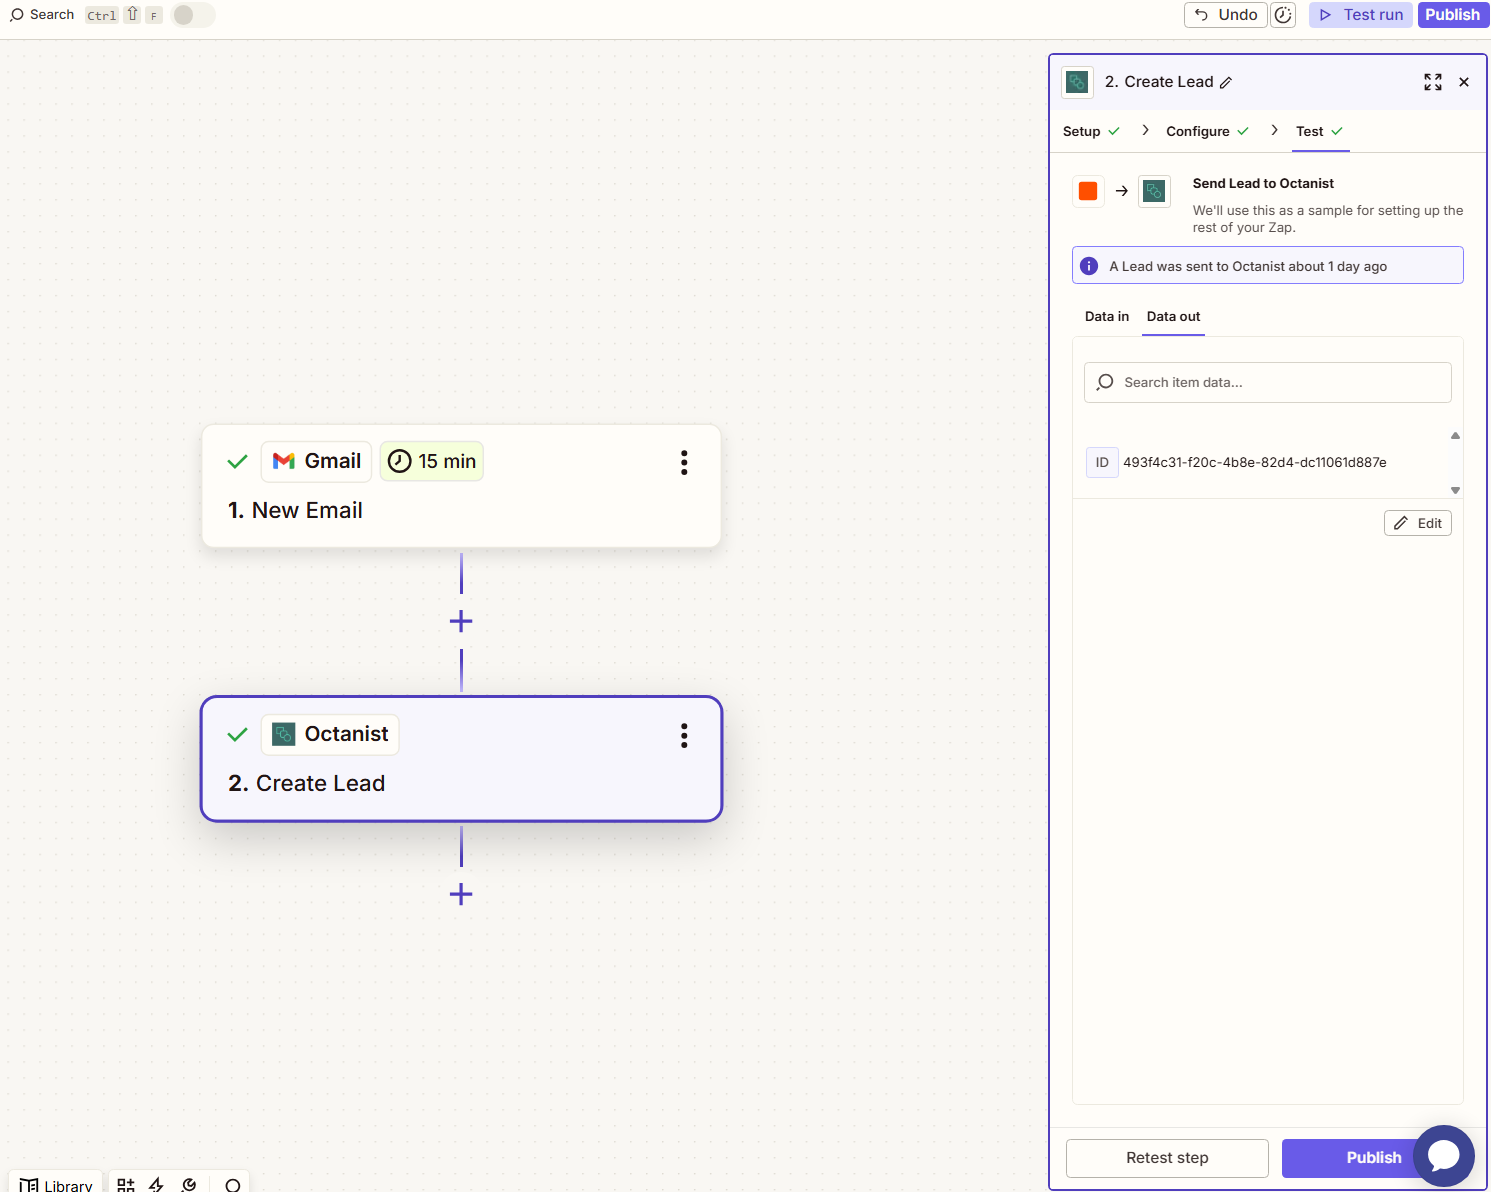The height and width of the screenshot is (1192, 1491).
Task: Open the options menu on the Create Lead step
Action: pyautogui.click(x=684, y=736)
